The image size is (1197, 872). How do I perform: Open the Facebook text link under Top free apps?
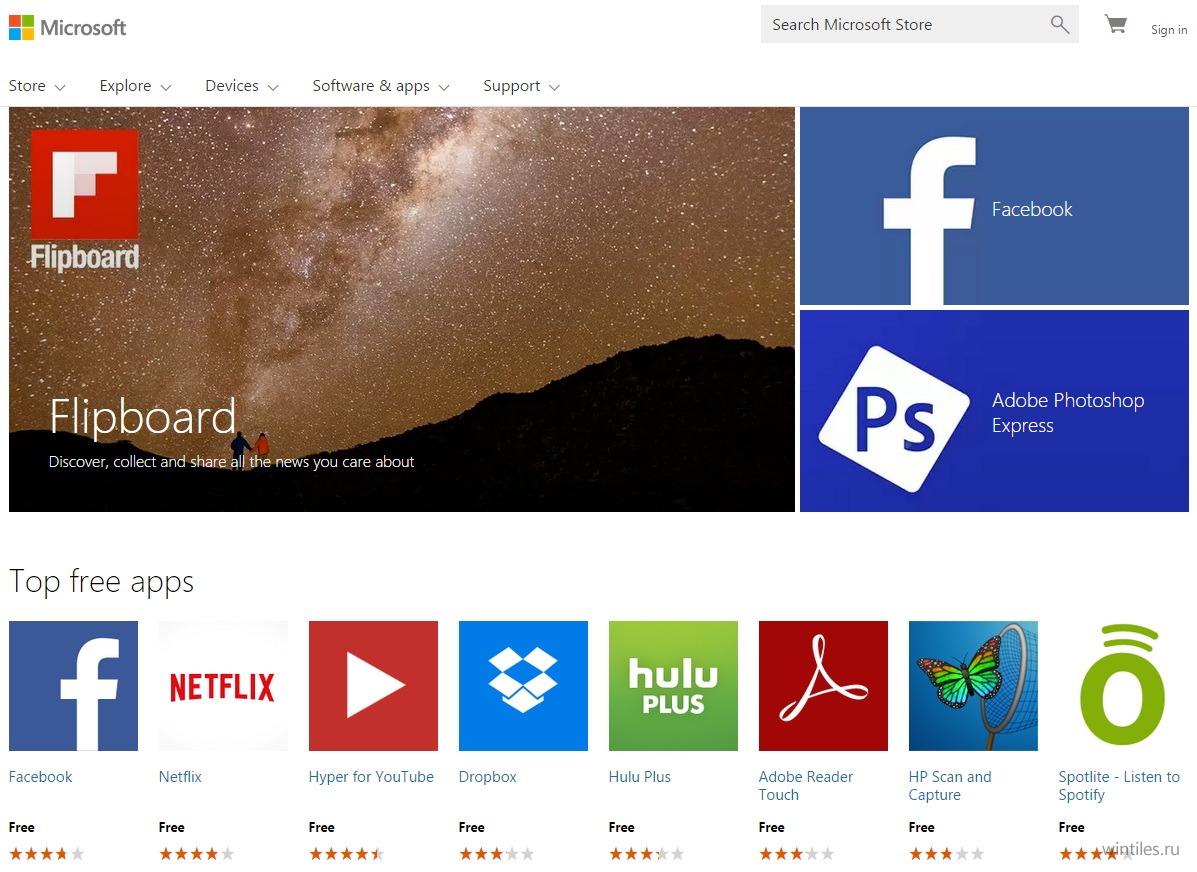(40, 777)
